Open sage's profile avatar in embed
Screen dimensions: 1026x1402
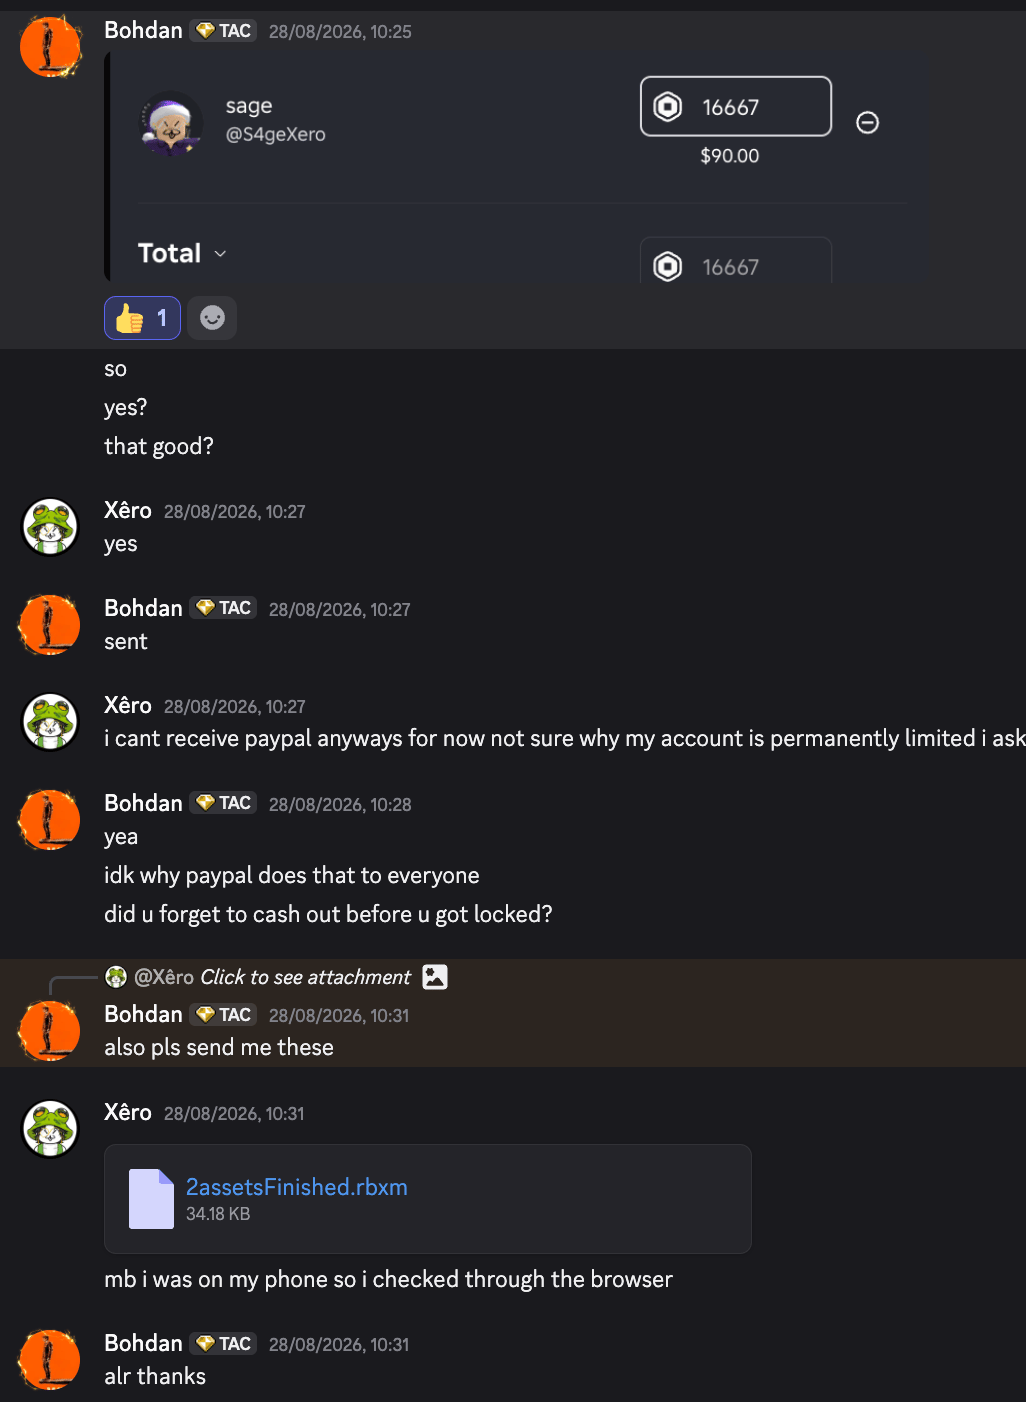(x=172, y=124)
